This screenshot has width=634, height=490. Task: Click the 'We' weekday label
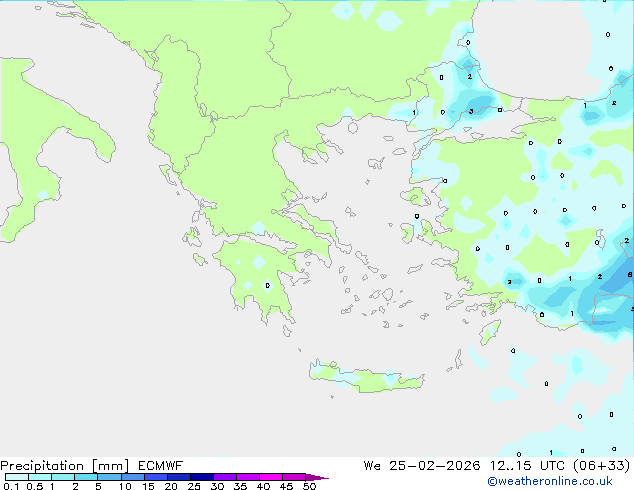372,466
